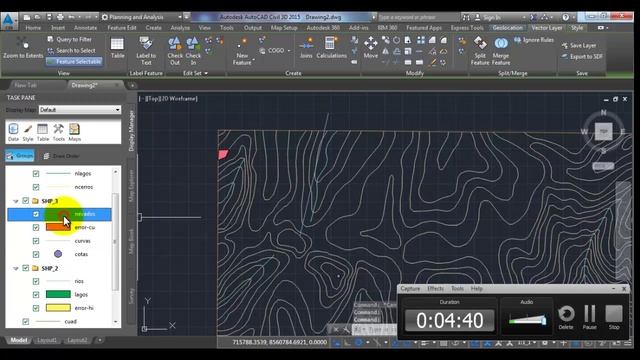Click Query to Filter
Viewport: 640px width, 360px height.
click(69, 39)
